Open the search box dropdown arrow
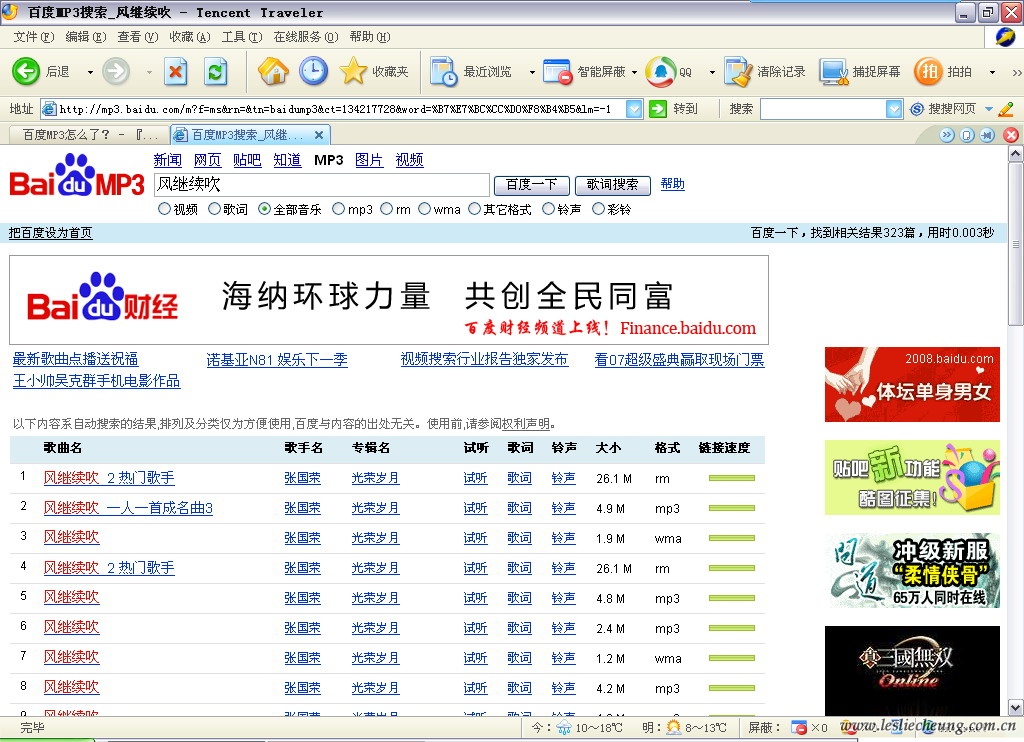The width and height of the screenshot is (1024, 742). (894, 109)
